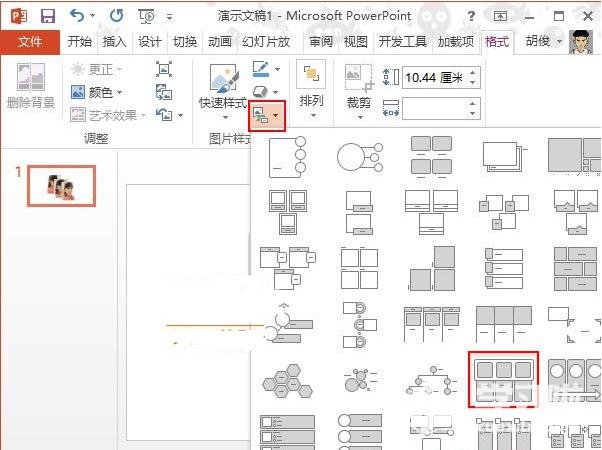The height and width of the screenshot is (450, 602).
Task: Select the large circle with three branches layout
Action: pyautogui.click(x=359, y=157)
